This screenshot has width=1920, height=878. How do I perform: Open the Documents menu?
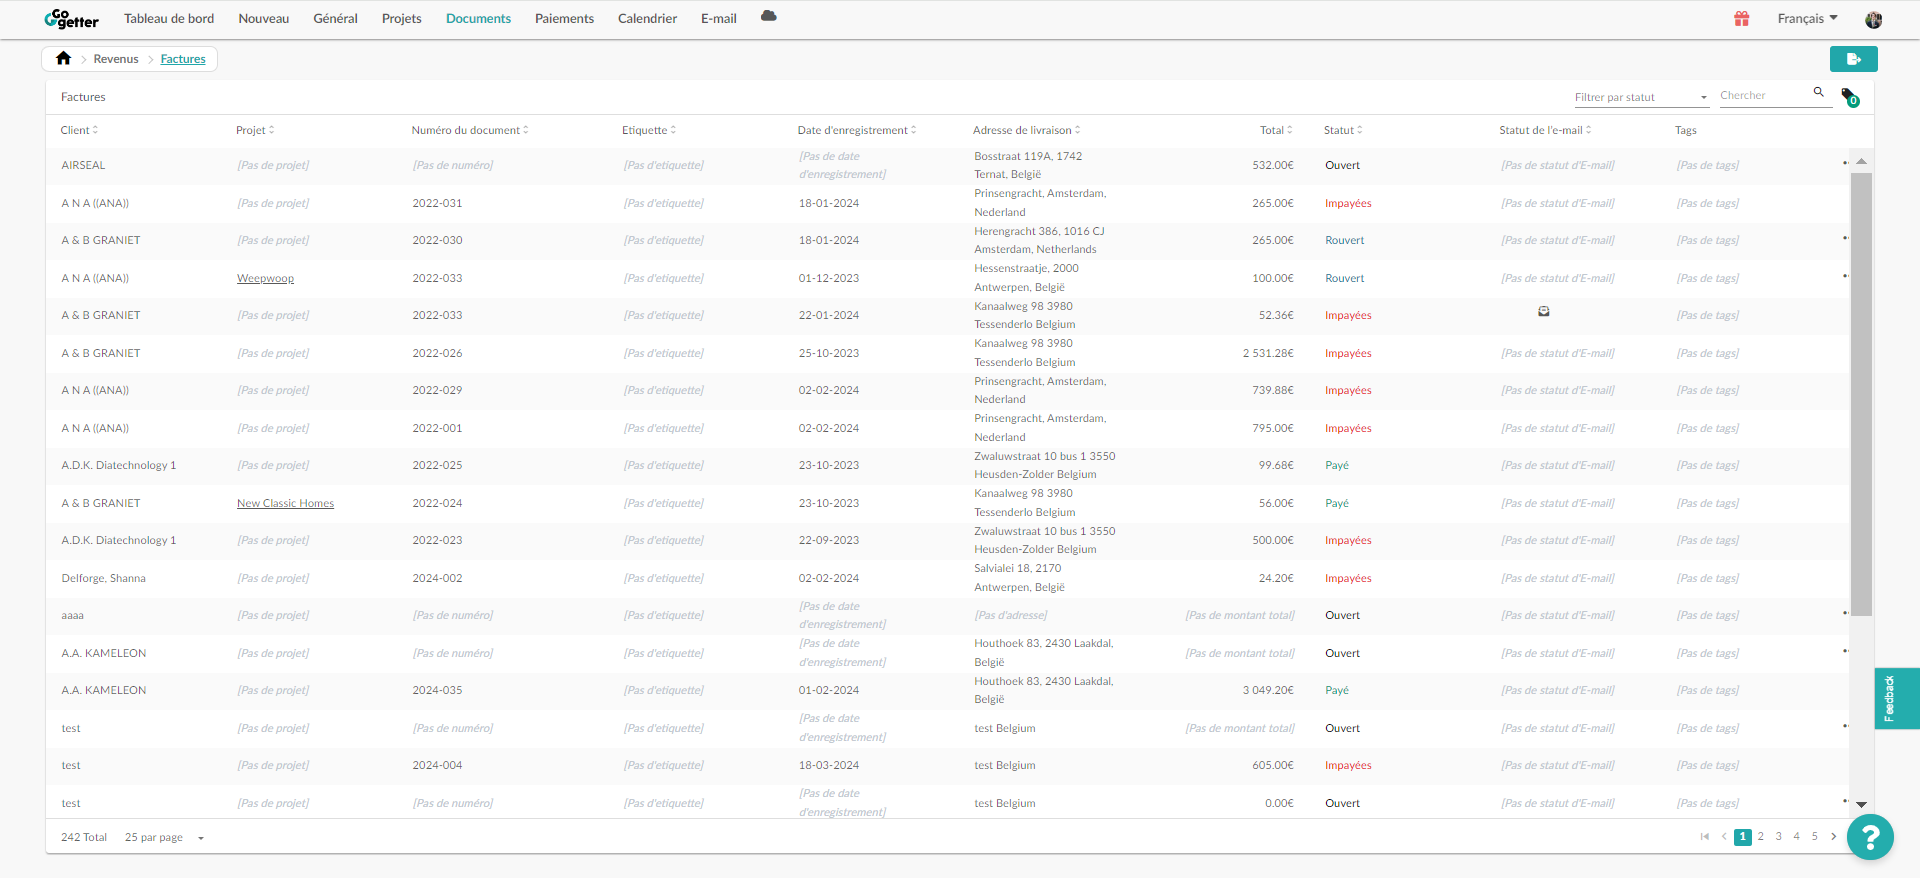[x=478, y=18]
